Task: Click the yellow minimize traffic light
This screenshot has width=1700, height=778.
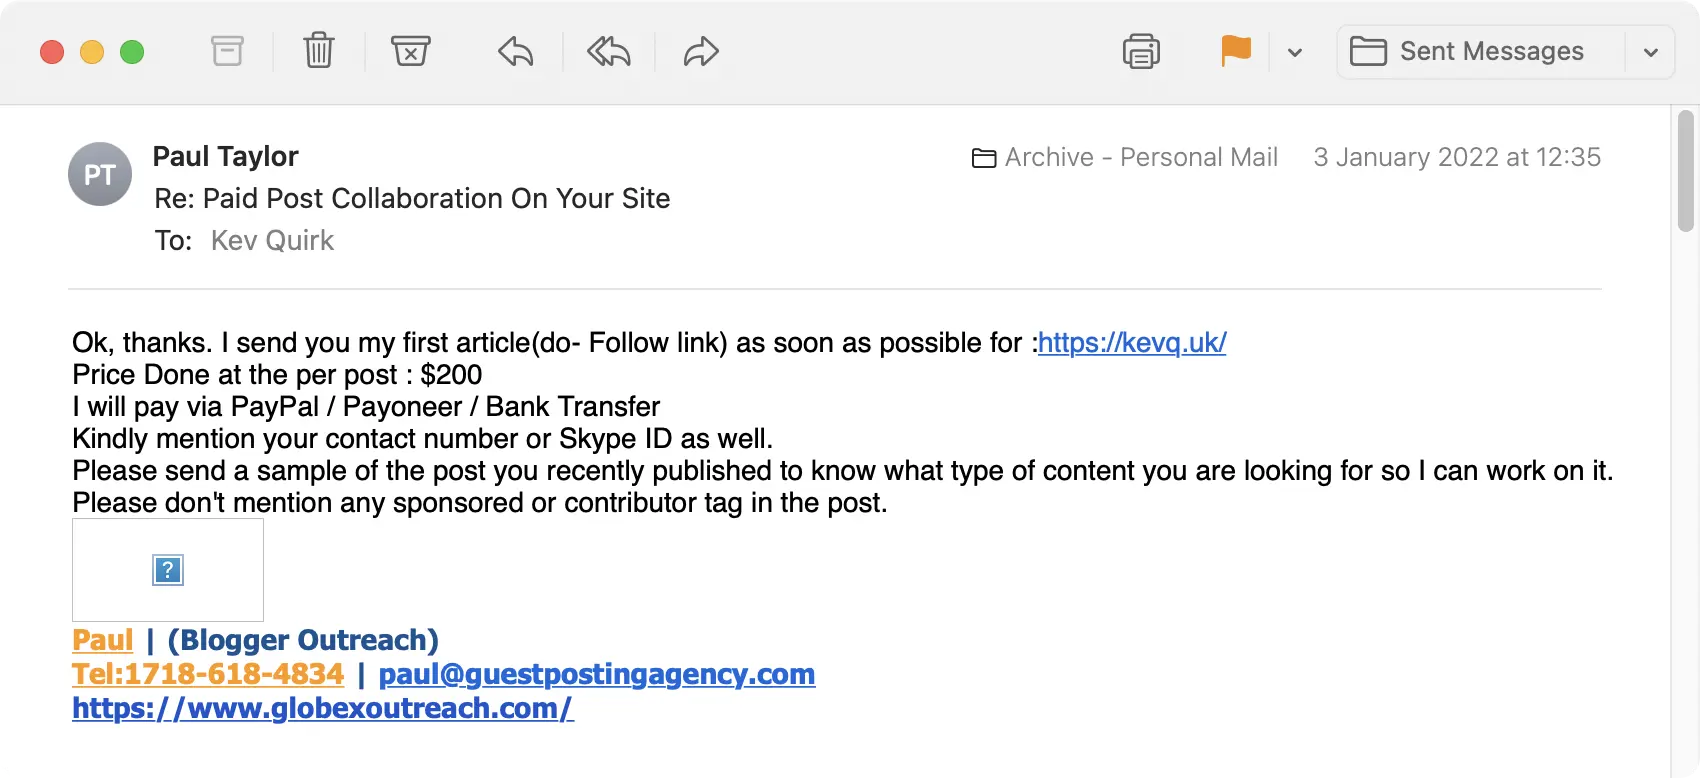Action: coord(92,52)
